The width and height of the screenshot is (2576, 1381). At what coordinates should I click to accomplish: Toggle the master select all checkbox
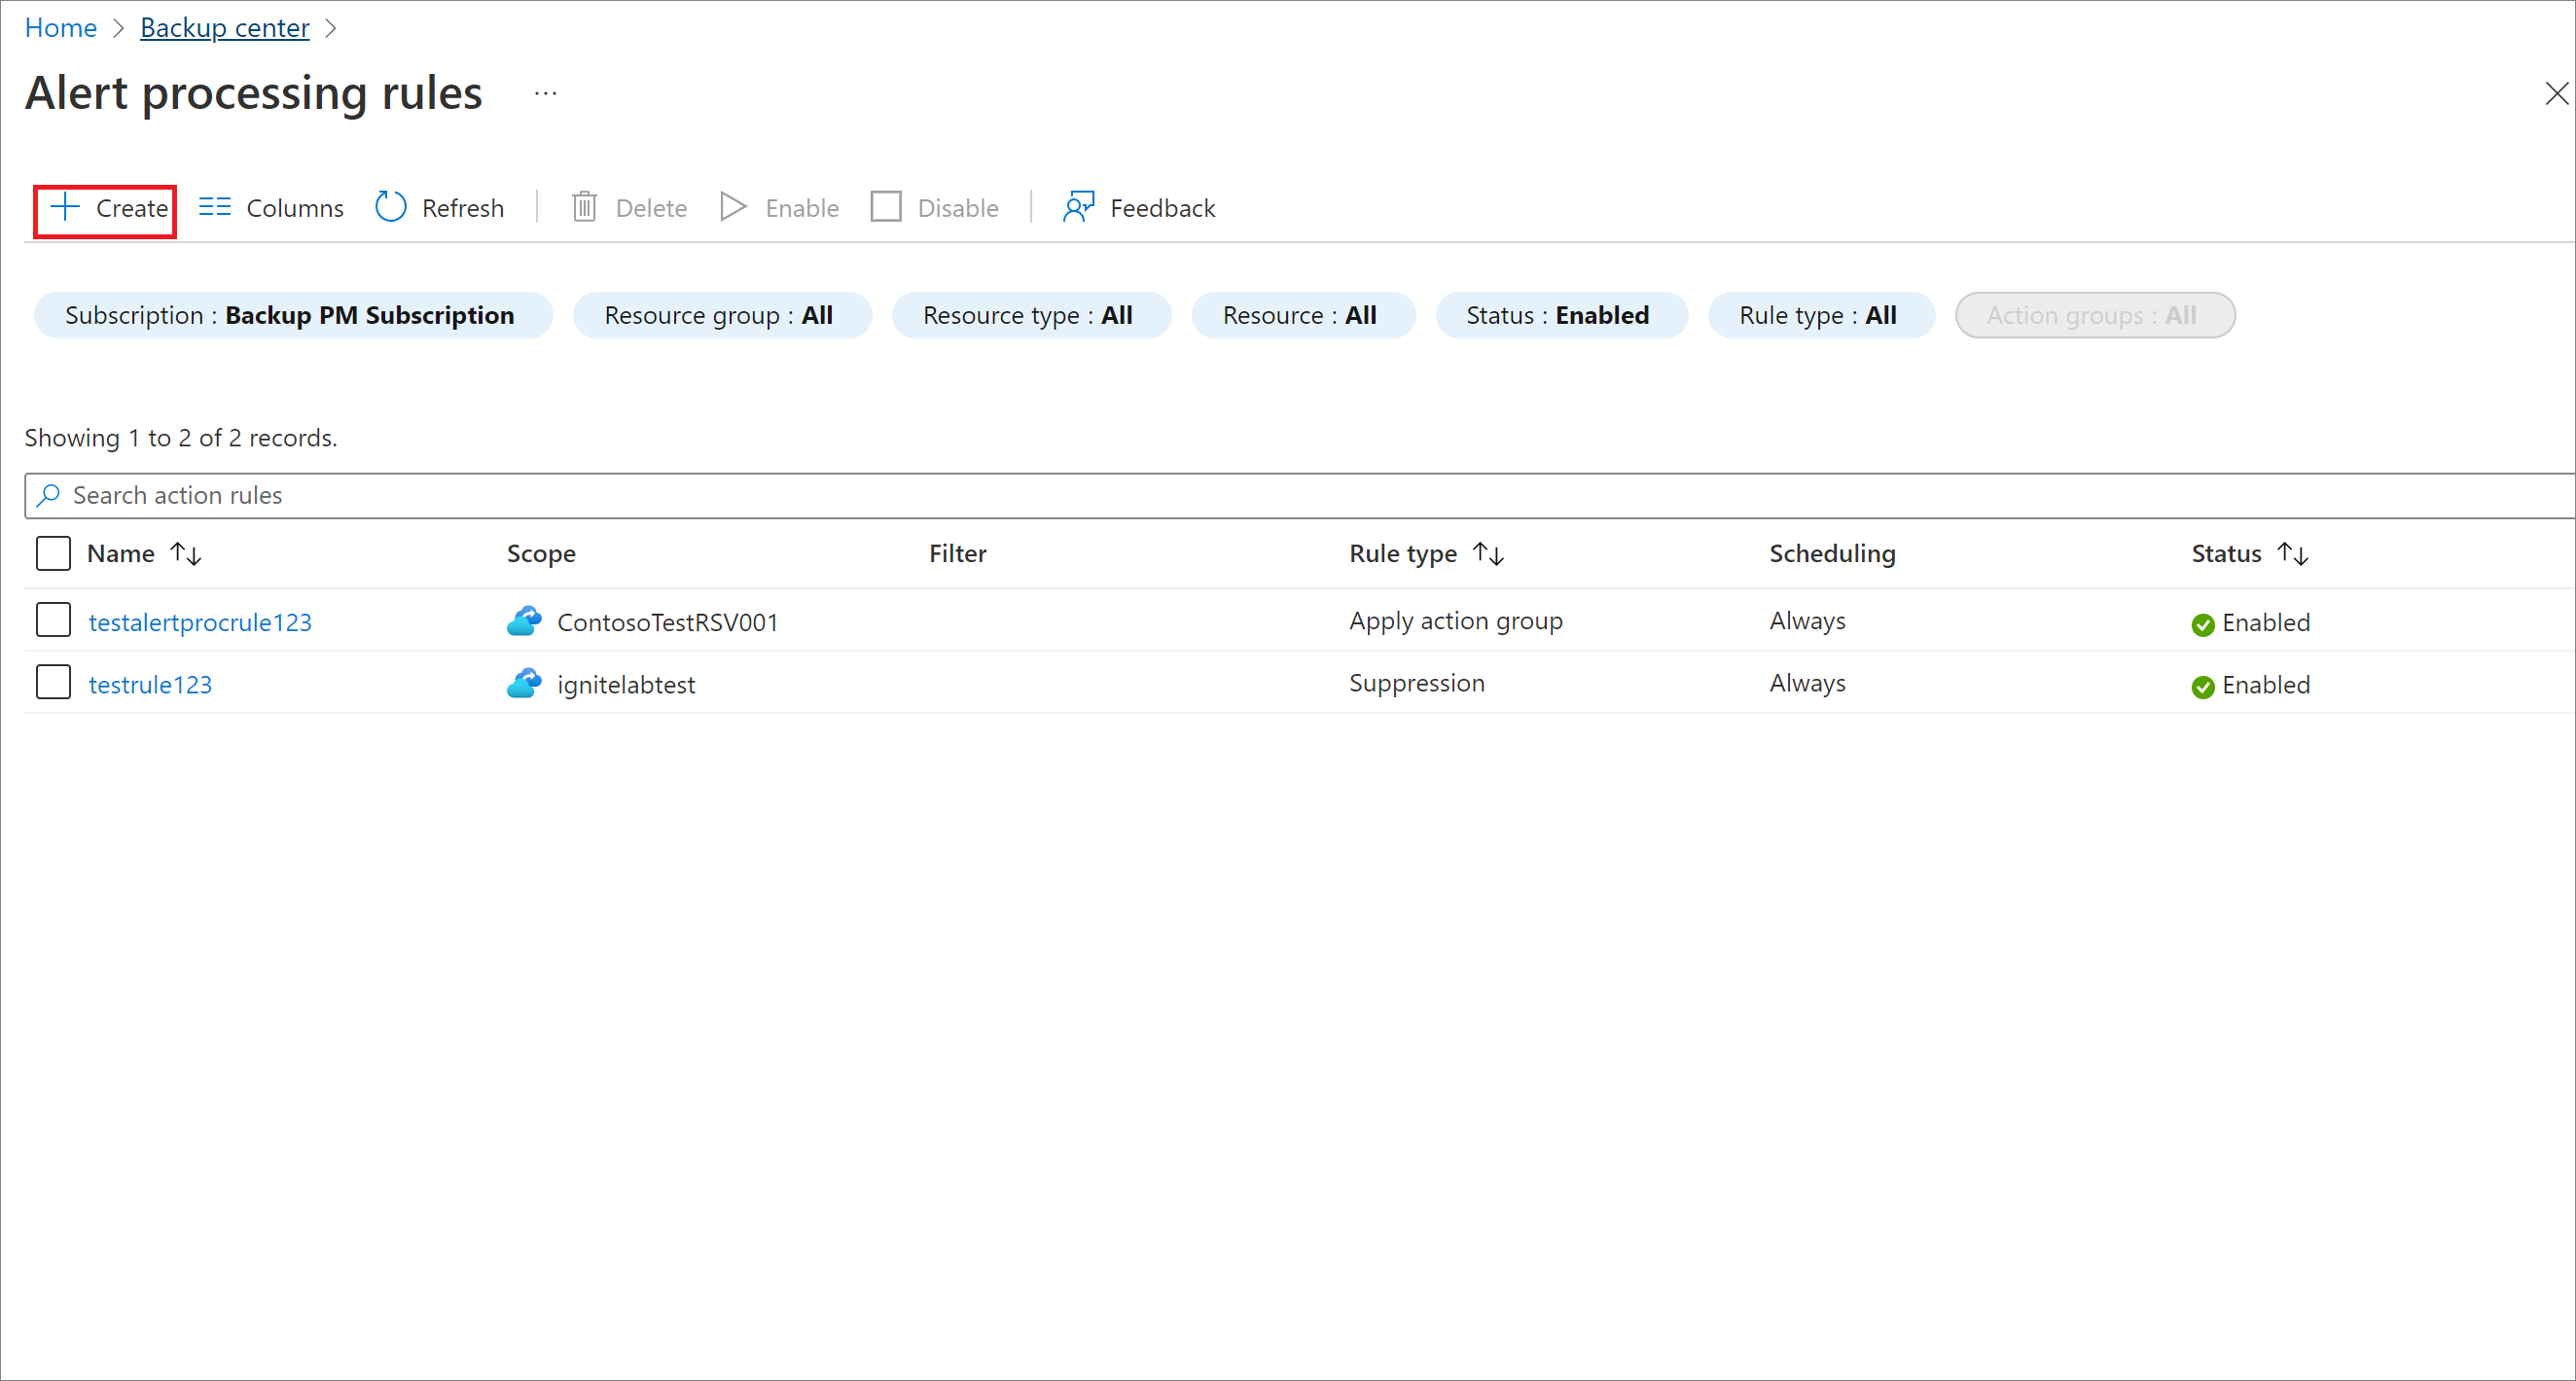54,551
